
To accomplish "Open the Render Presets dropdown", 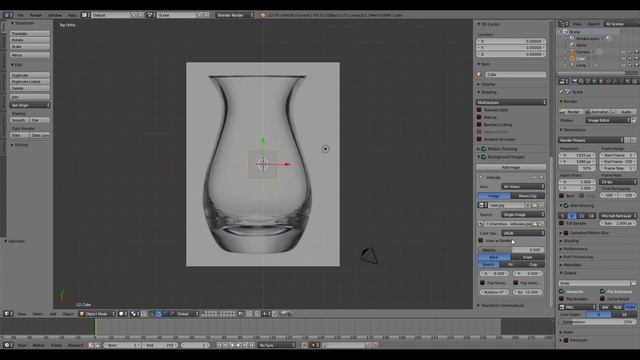I will pyautogui.click(x=591, y=140).
